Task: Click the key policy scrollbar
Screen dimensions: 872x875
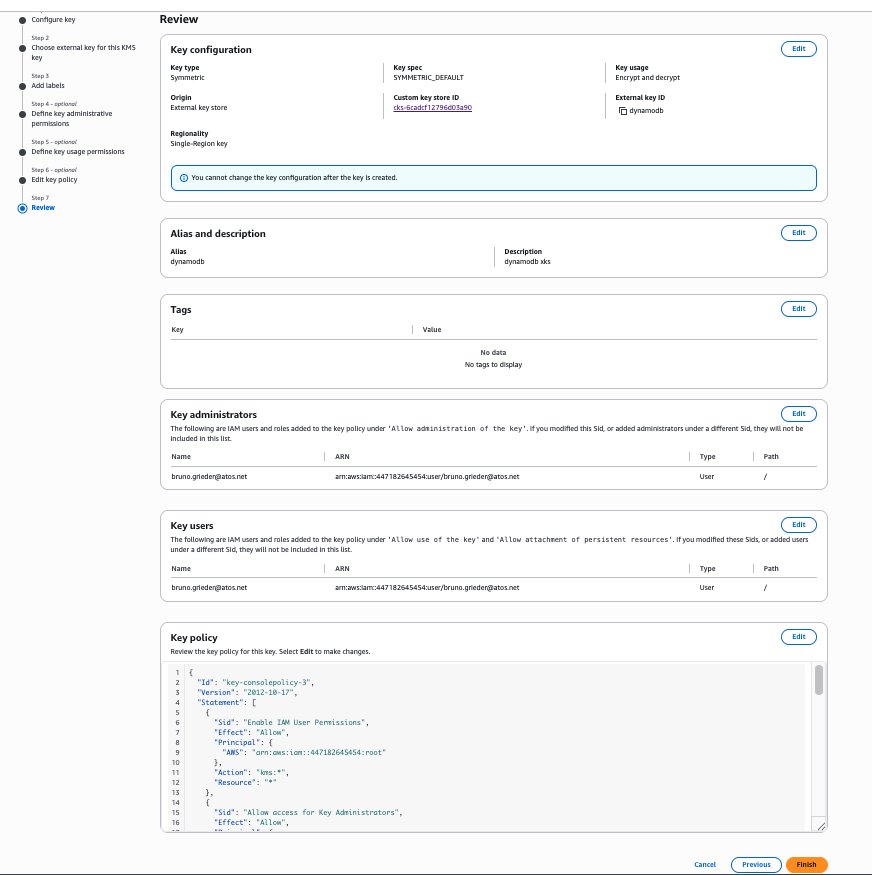Action: pyautogui.click(x=818, y=680)
